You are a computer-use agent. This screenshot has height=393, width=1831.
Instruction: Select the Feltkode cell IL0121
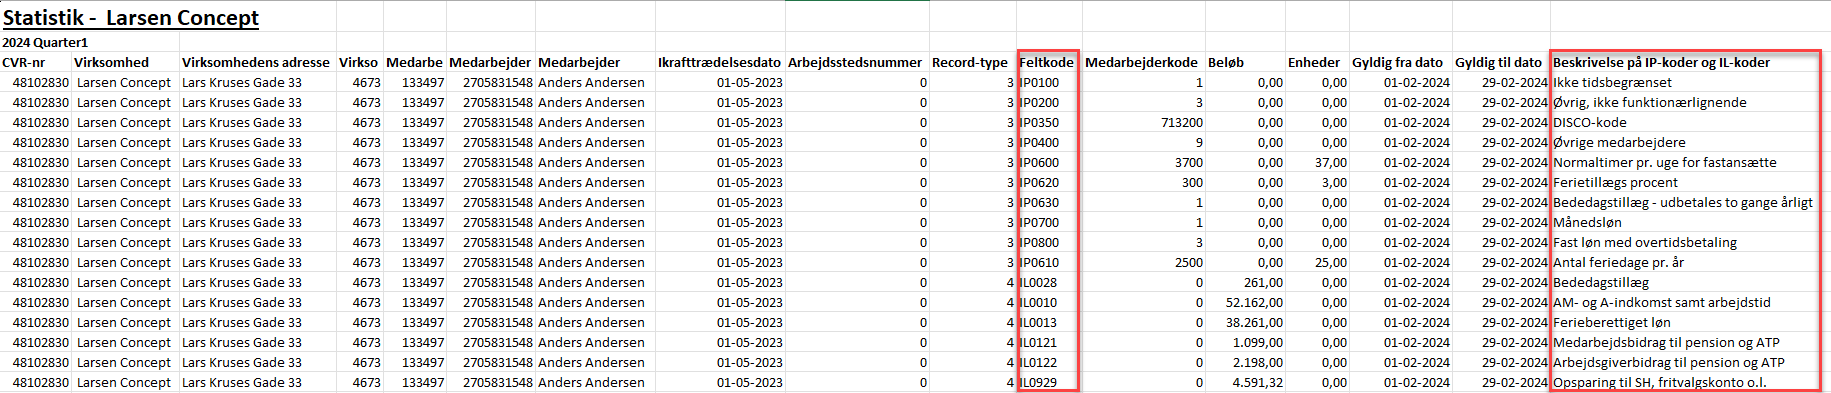1038,342
